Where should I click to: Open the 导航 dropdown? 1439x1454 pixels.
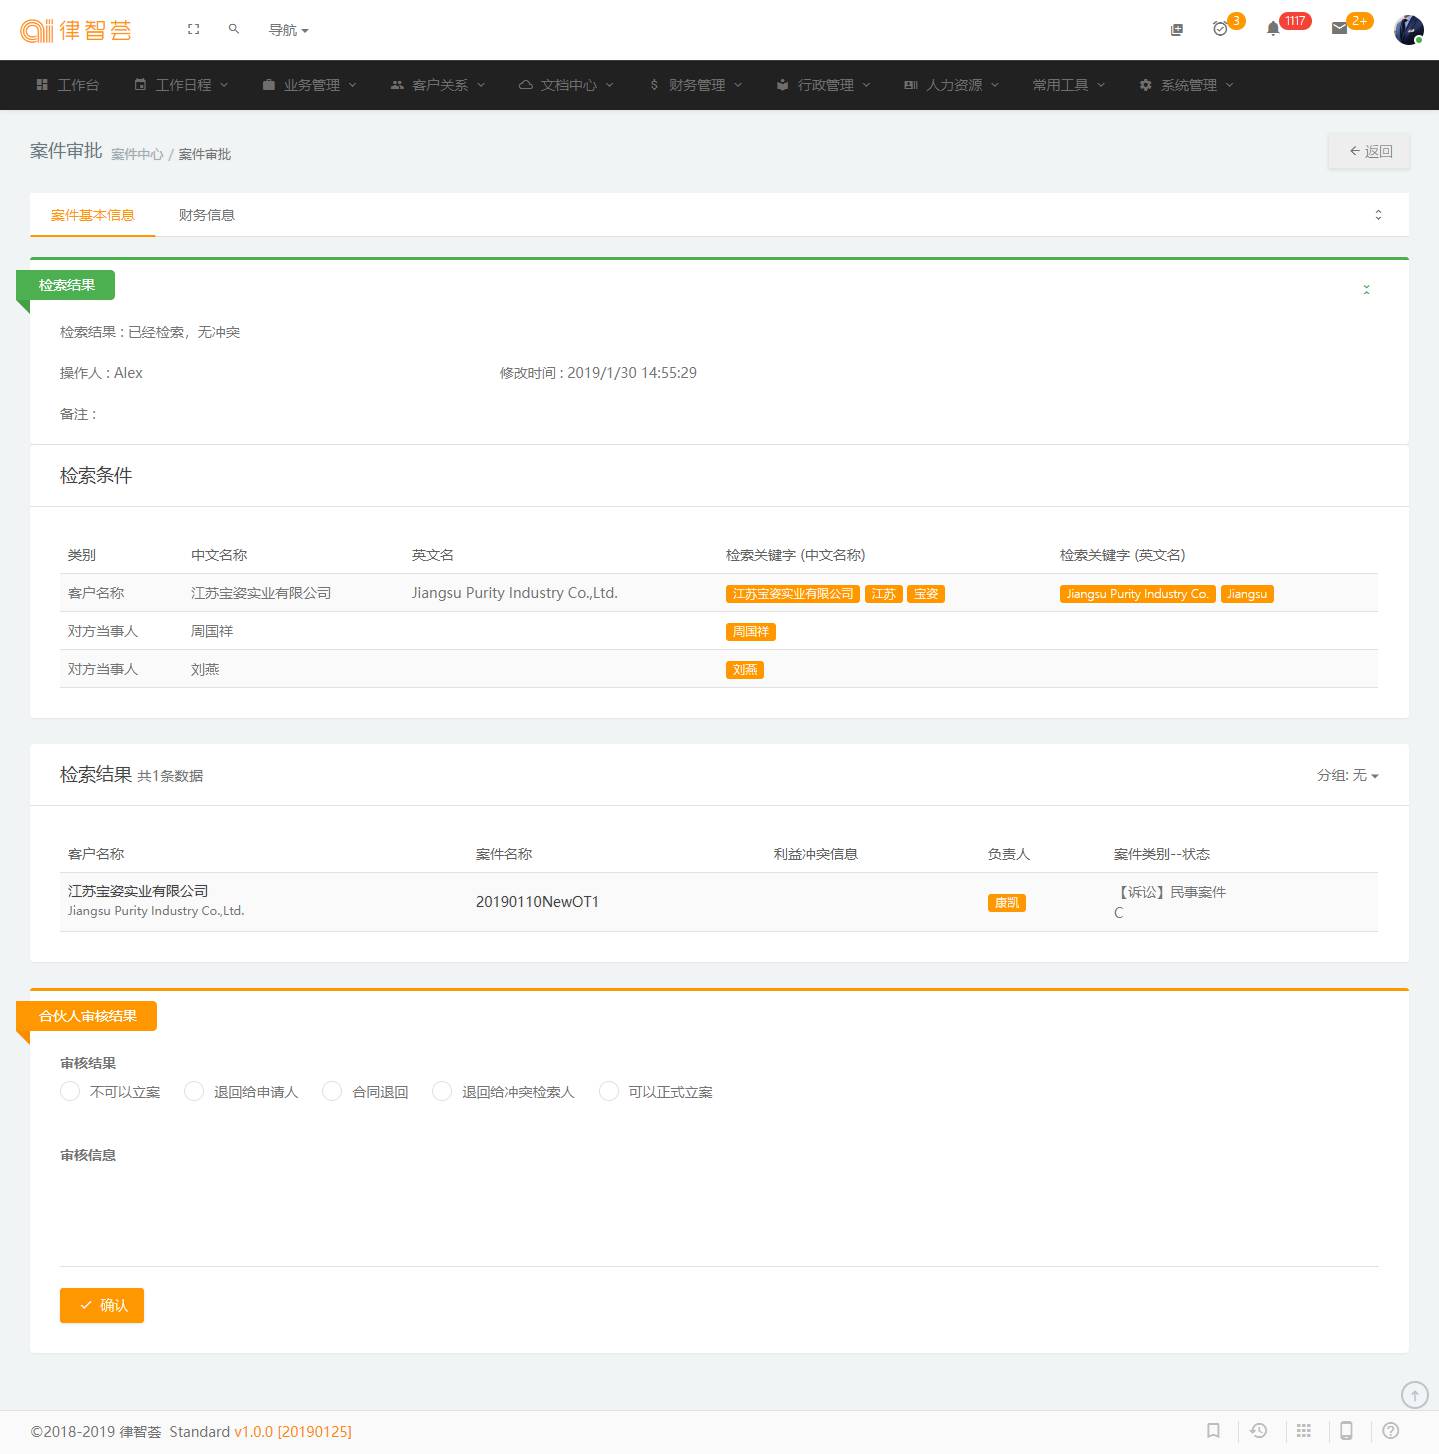coord(288,30)
